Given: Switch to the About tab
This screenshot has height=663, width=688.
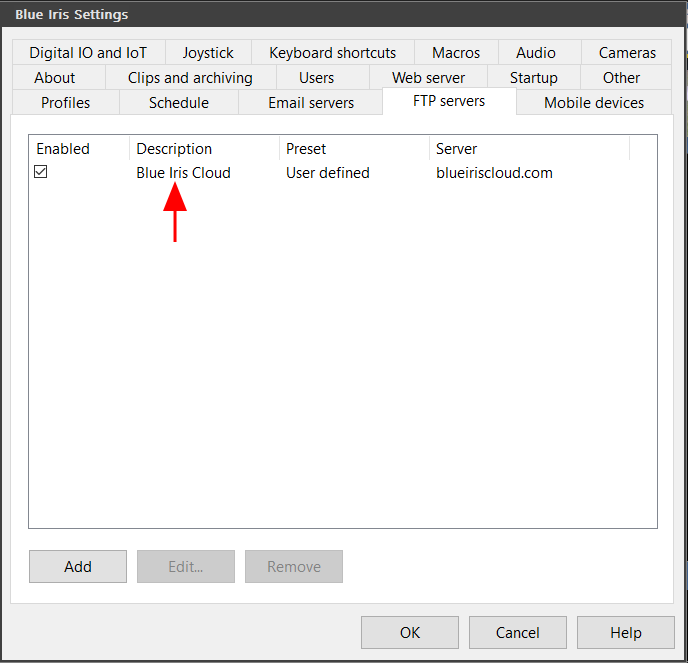Looking at the screenshot, I should (59, 77).
